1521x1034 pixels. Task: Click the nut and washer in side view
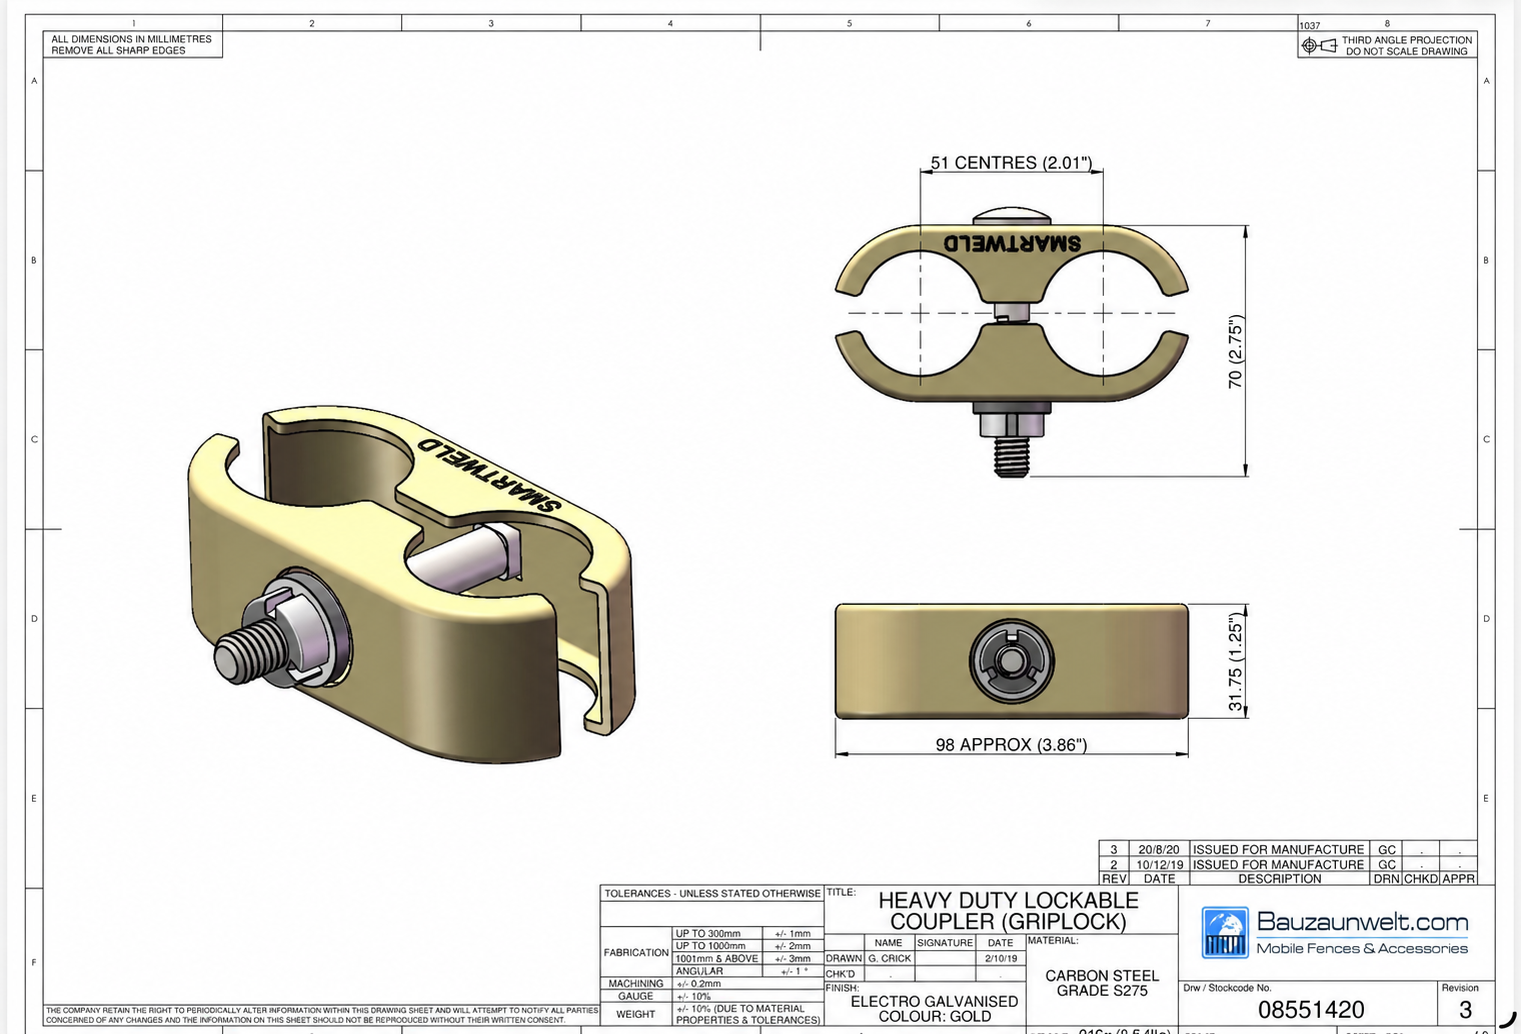point(1012,660)
